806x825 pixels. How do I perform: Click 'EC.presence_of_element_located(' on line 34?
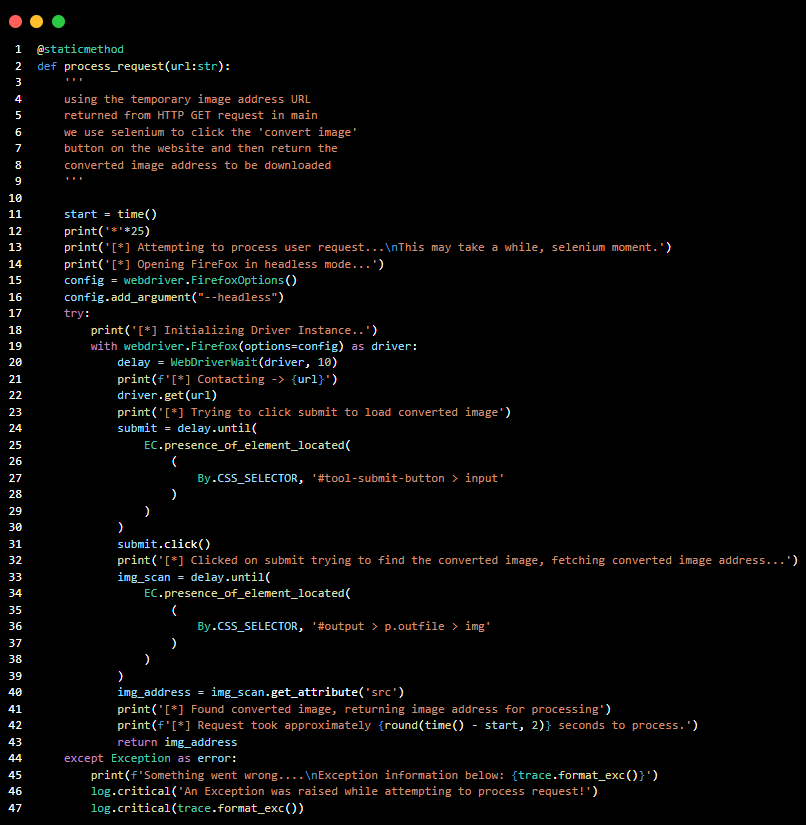coord(247,593)
